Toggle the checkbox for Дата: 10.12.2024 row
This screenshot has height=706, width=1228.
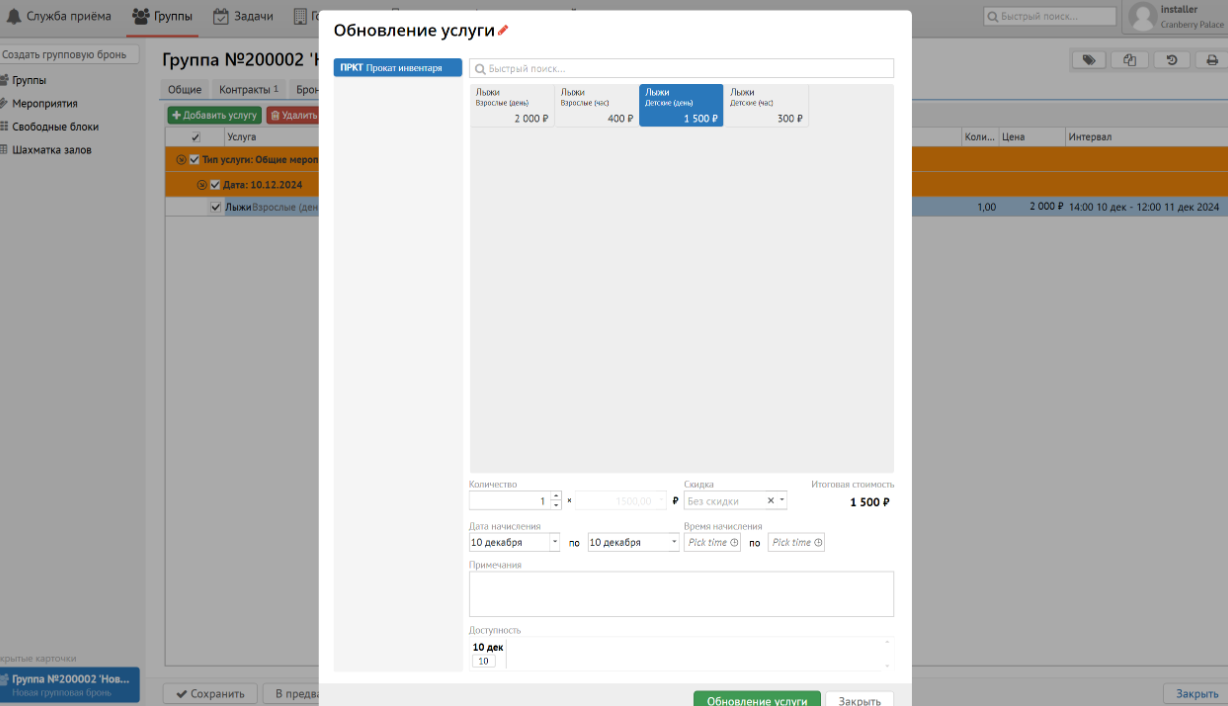tap(215, 185)
